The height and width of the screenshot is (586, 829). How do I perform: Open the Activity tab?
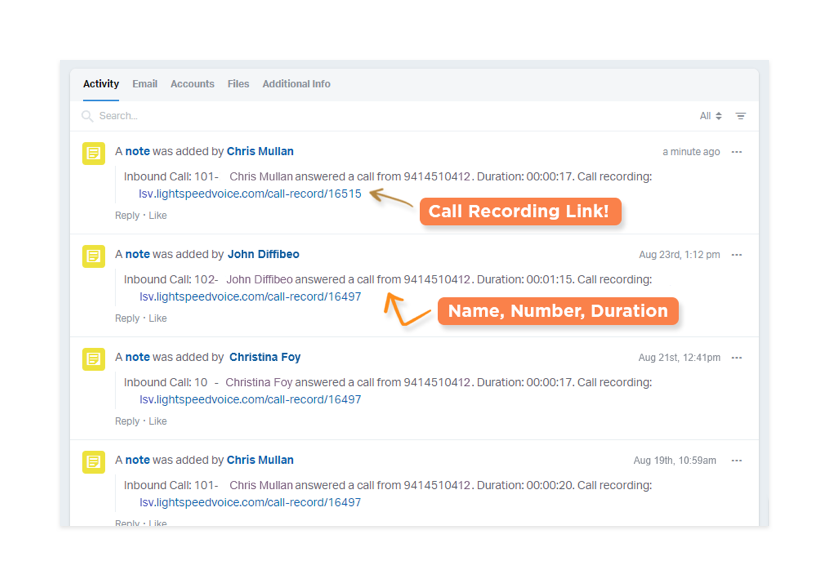pos(101,84)
